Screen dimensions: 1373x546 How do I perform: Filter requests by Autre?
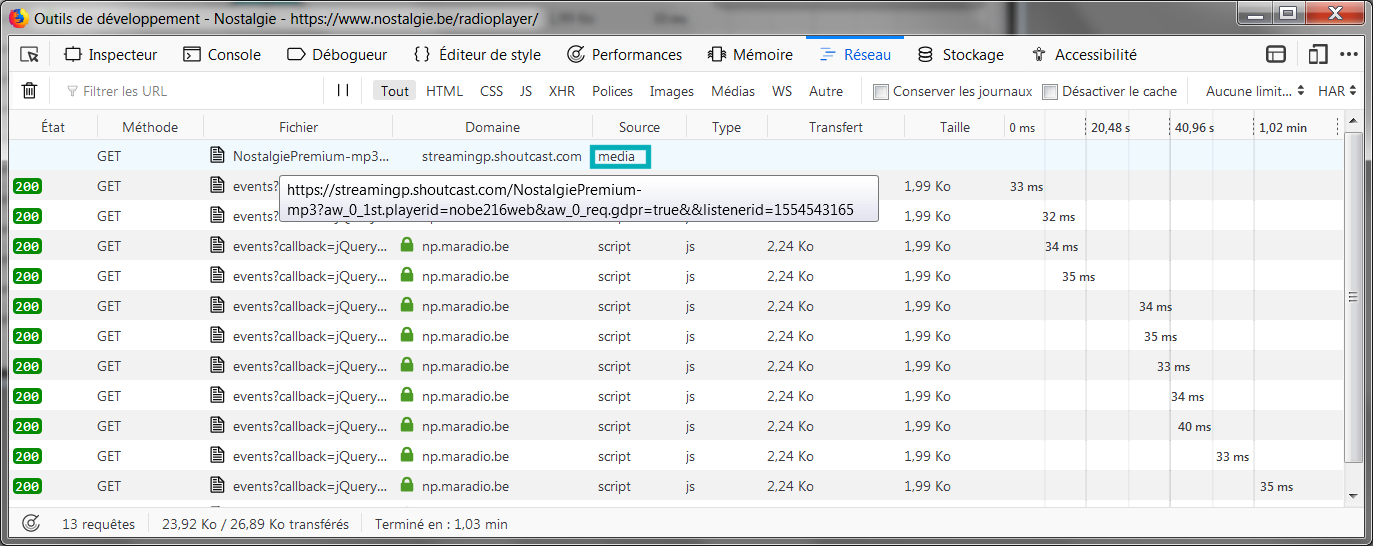826,91
